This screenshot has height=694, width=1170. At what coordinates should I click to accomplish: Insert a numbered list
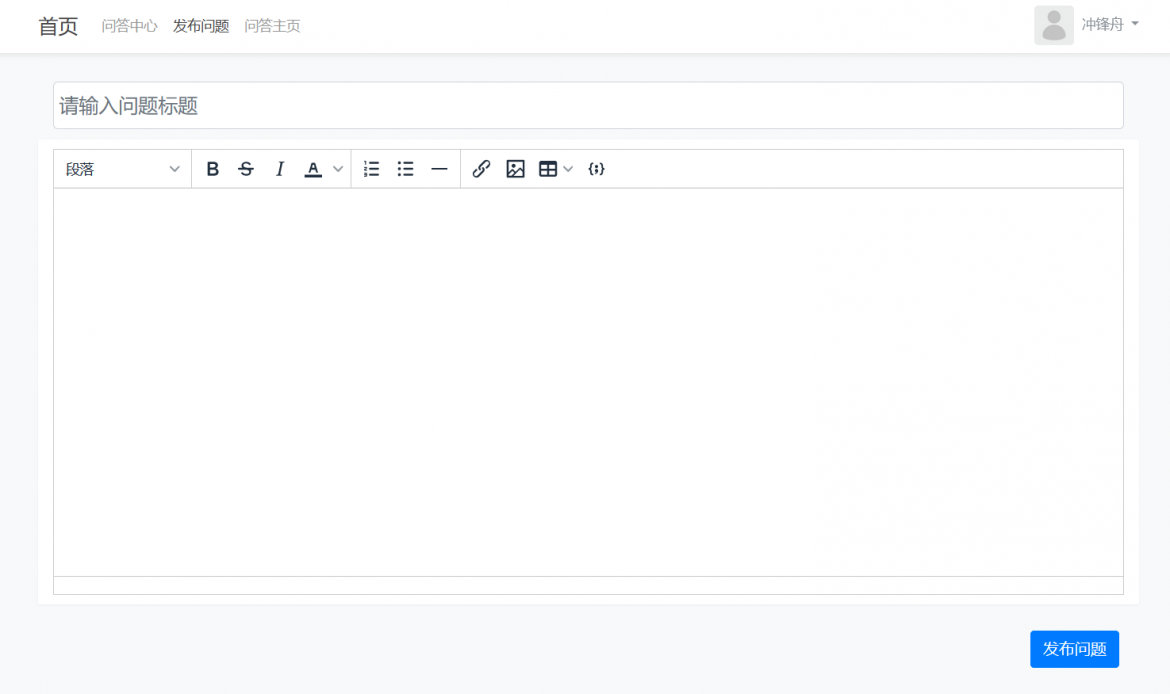pyautogui.click(x=371, y=169)
